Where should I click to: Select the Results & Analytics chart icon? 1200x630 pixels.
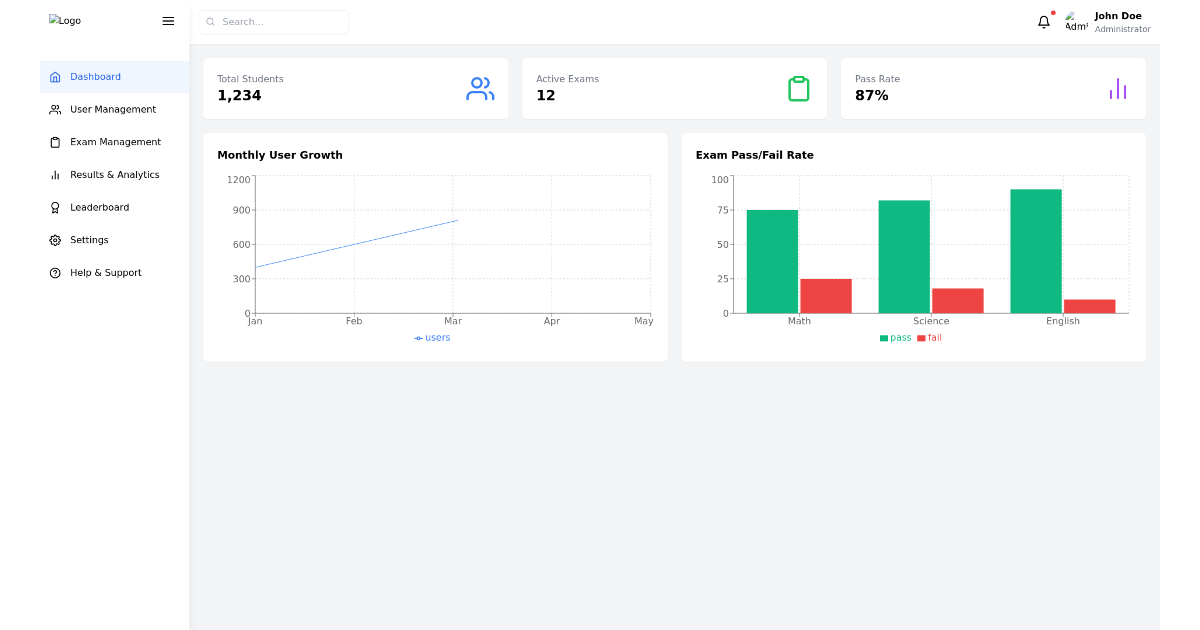(55, 174)
